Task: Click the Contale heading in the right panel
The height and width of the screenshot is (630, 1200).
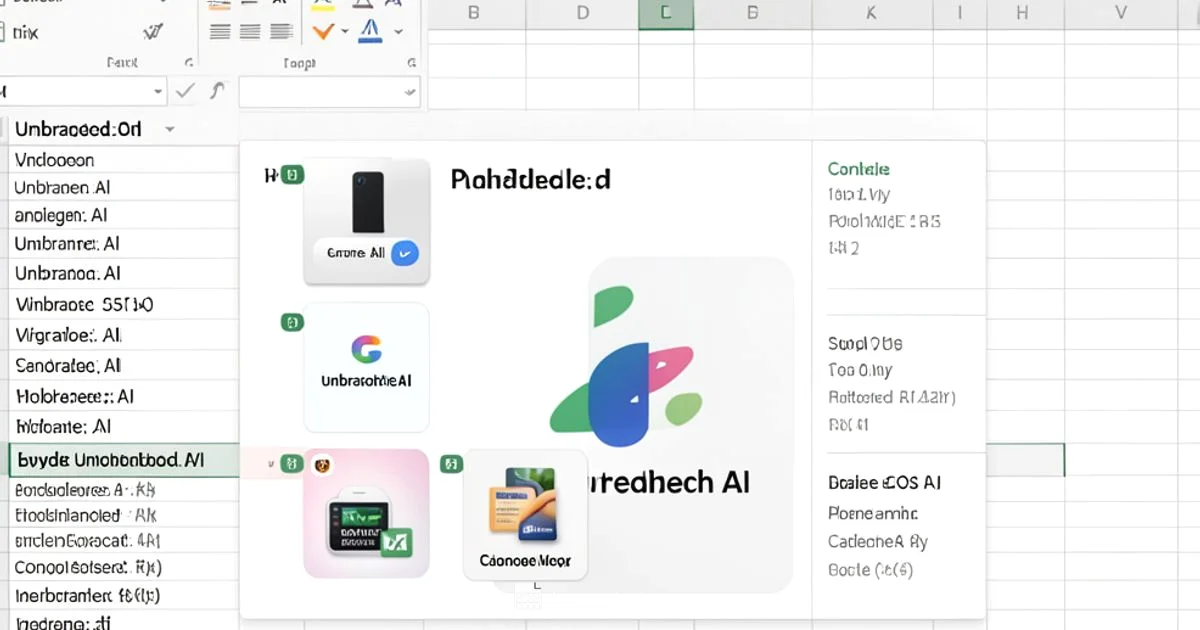Action: pyautogui.click(x=857, y=168)
